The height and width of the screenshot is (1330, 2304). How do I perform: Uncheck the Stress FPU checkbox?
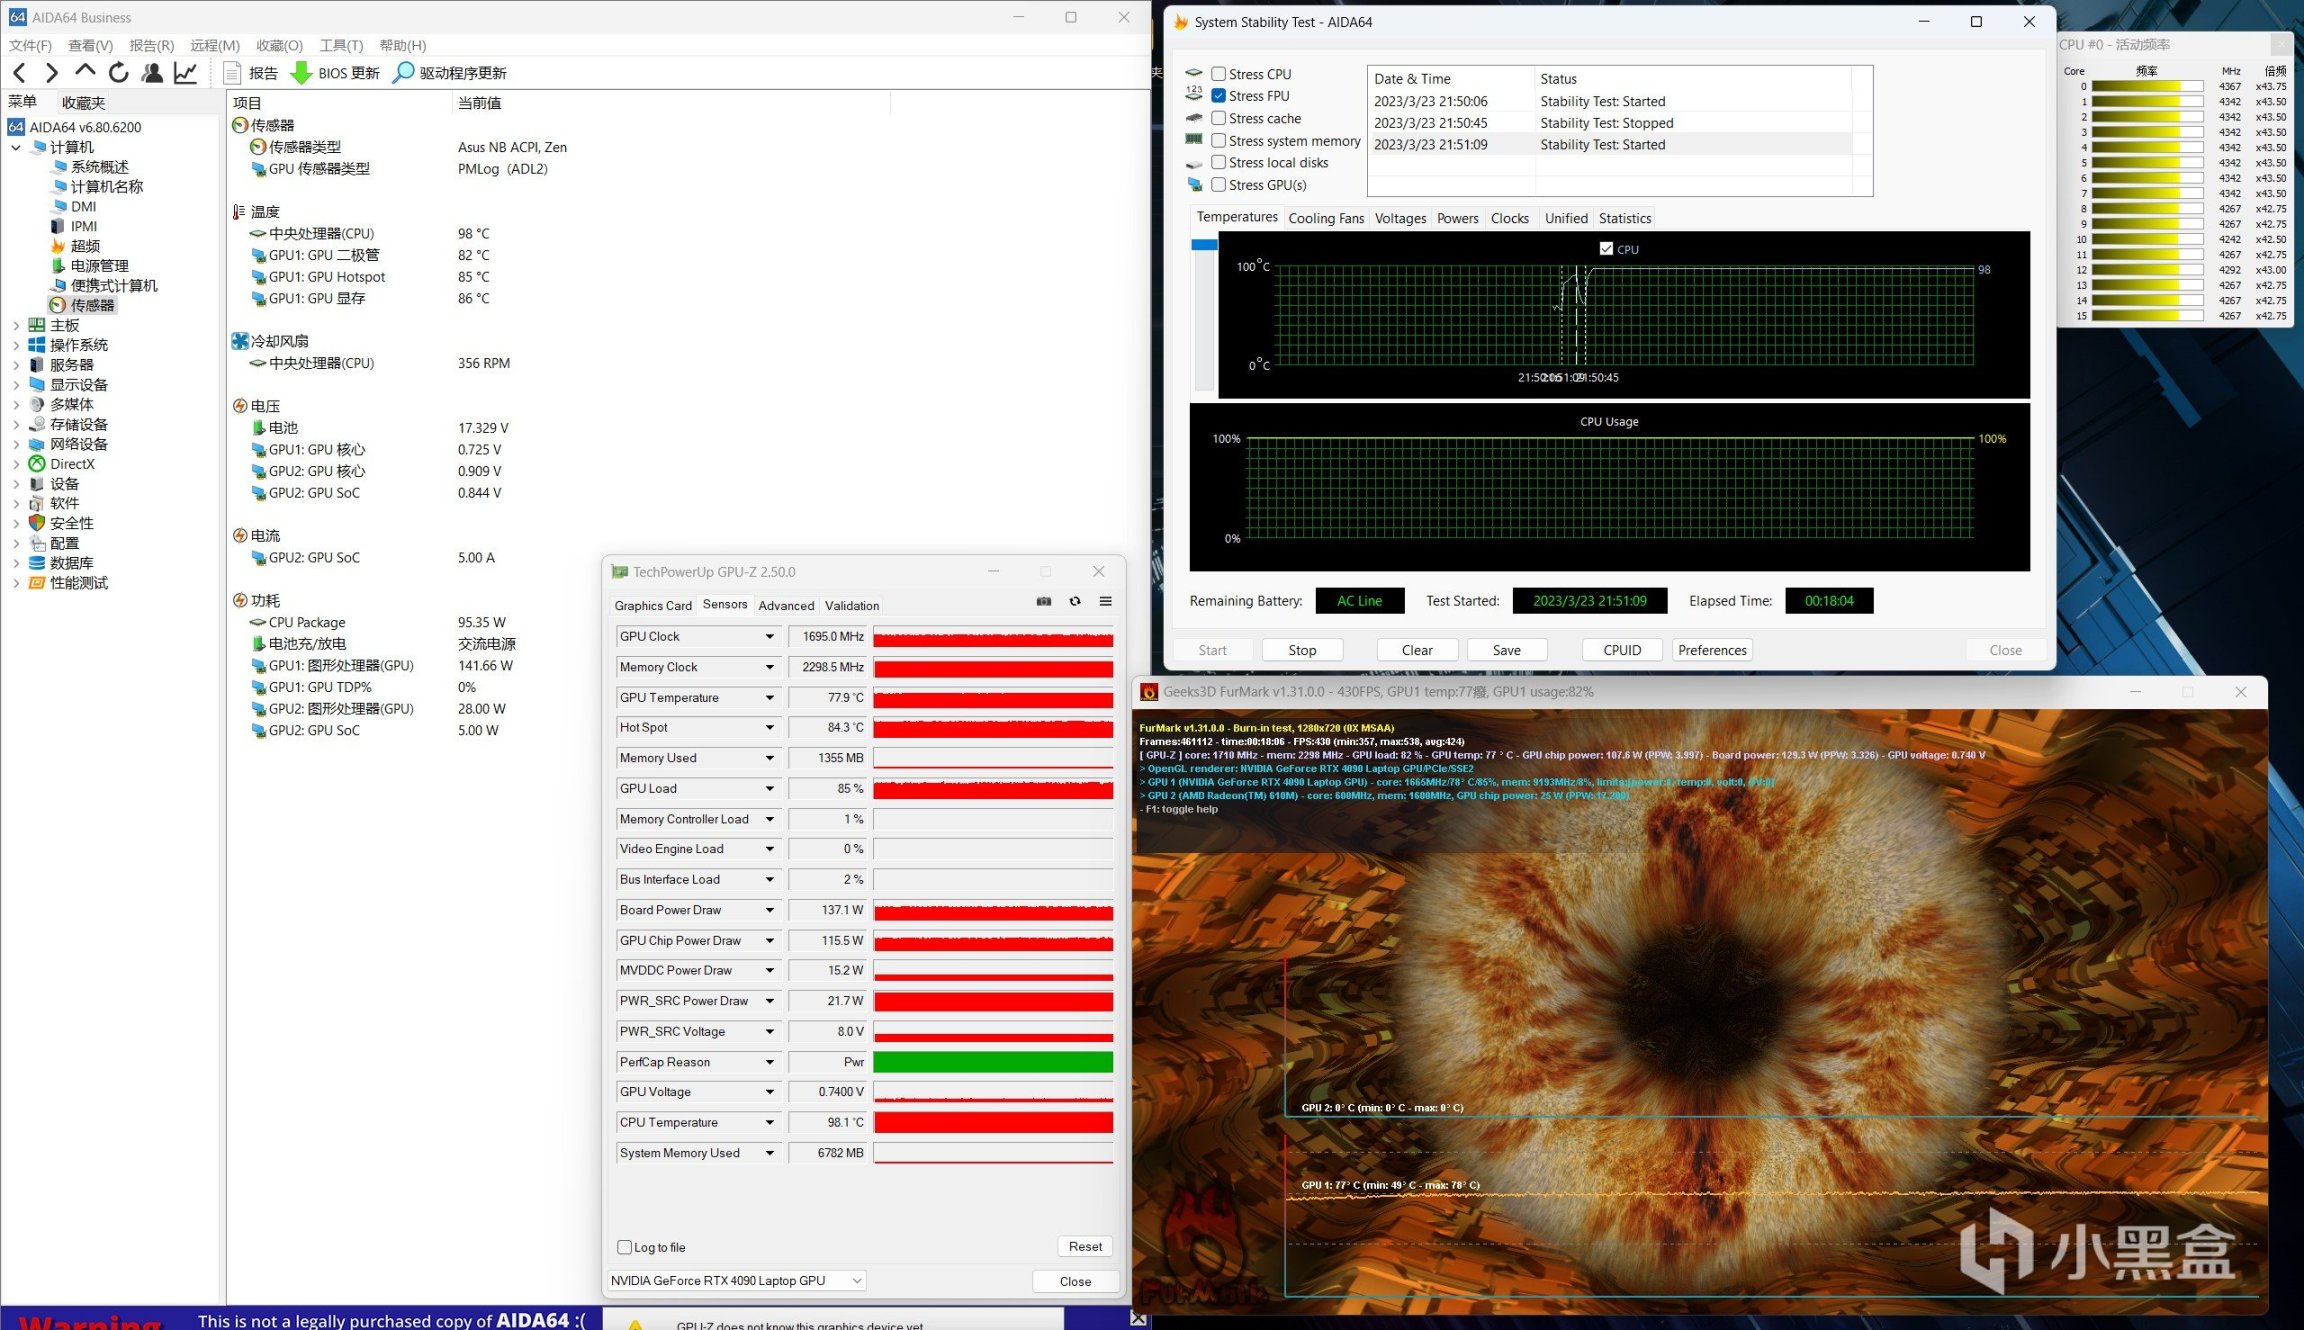(x=1218, y=96)
